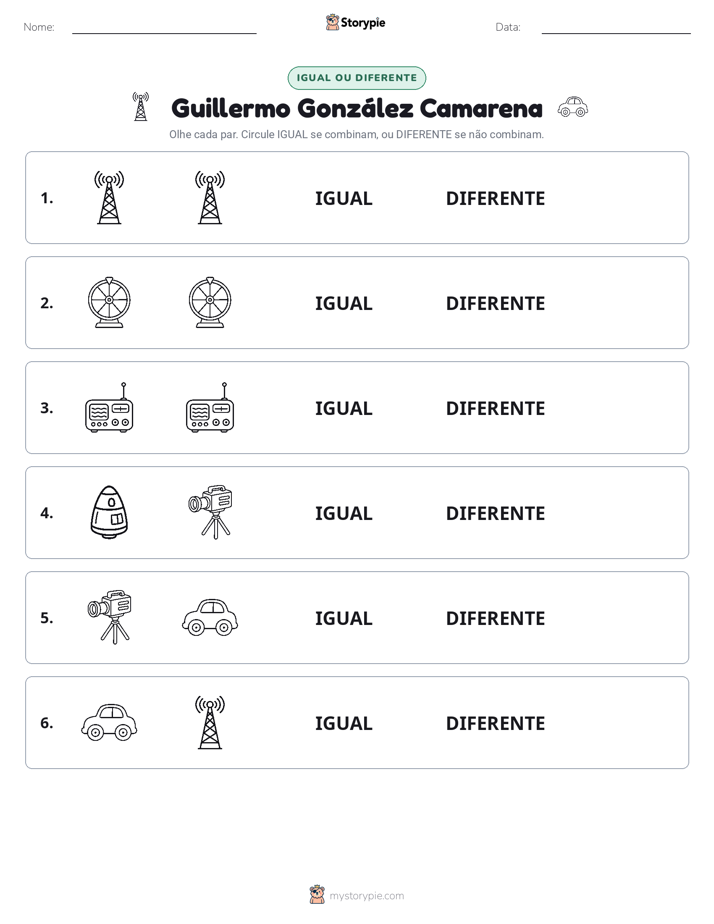Click the car icon in row 5
Viewport: 714px width, 924px height.
210,617
